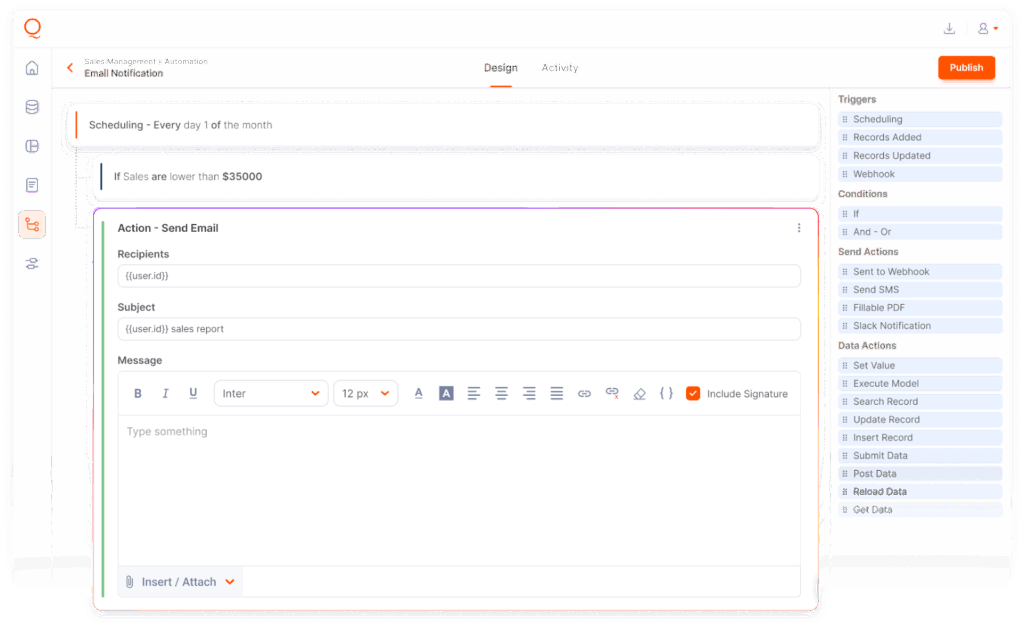Toggle underline formatting in message toolbar
The height and width of the screenshot is (627, 1024).
click(x=193, y=394)
